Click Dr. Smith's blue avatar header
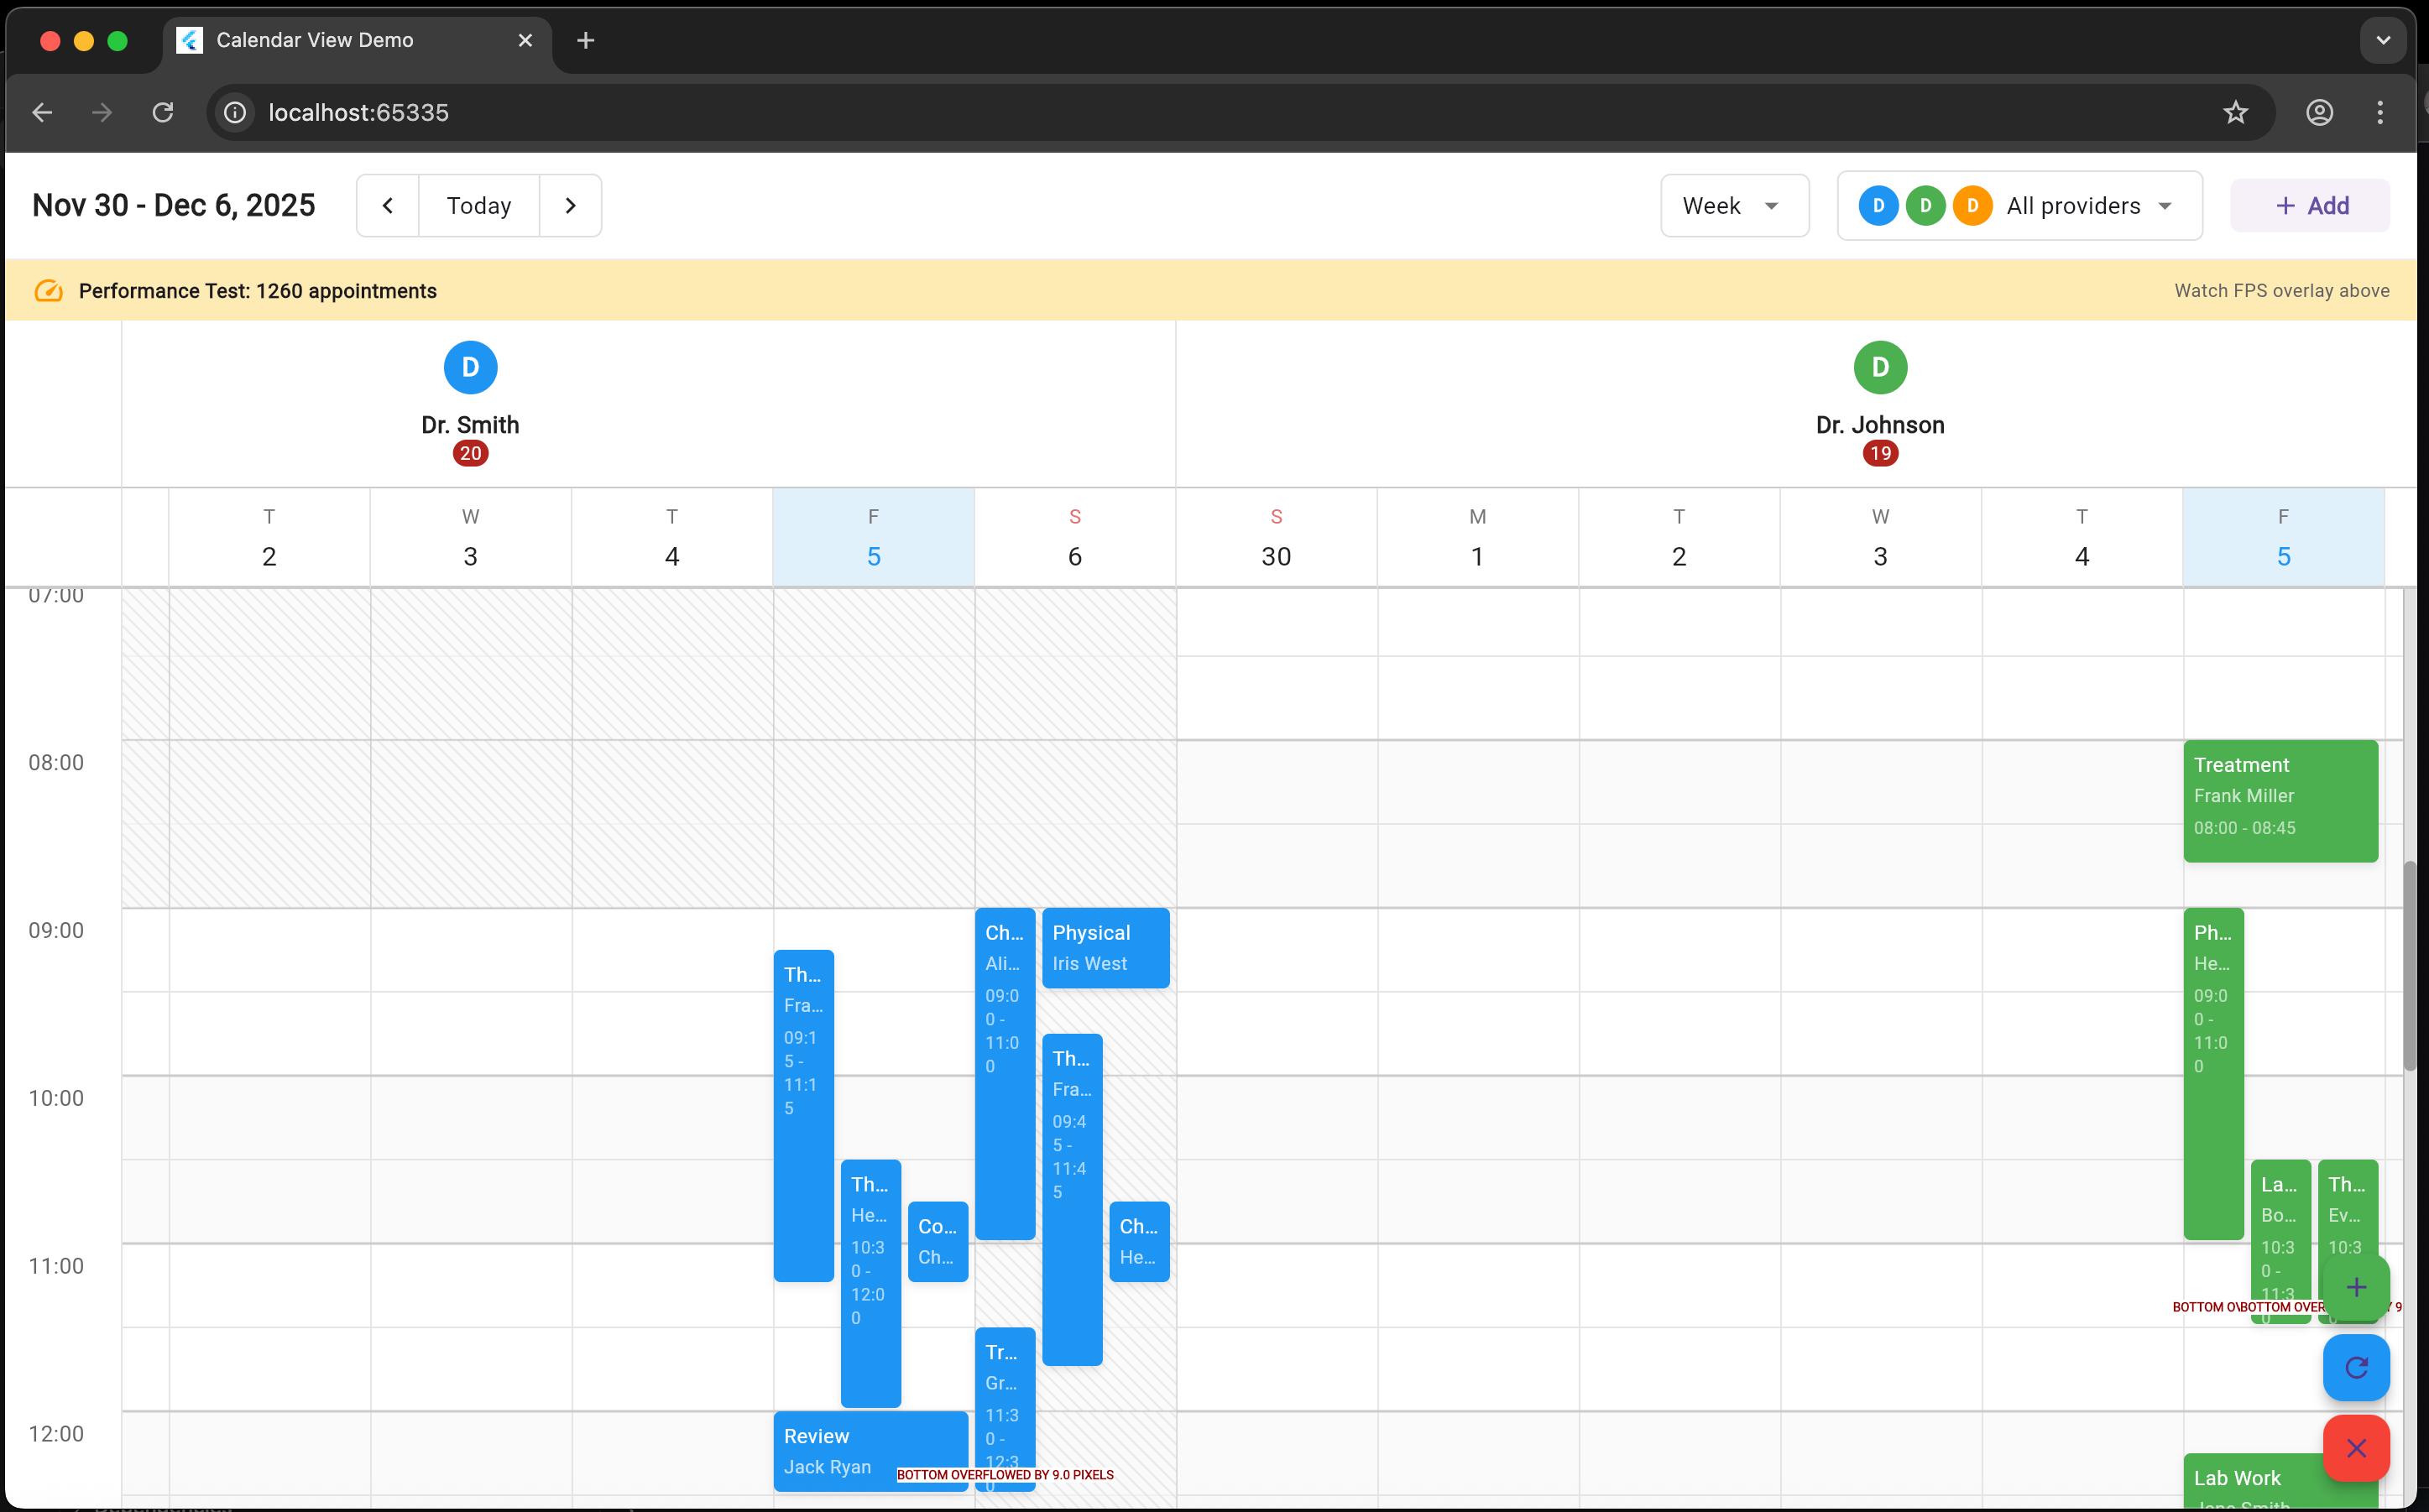 tap(470, 368)
